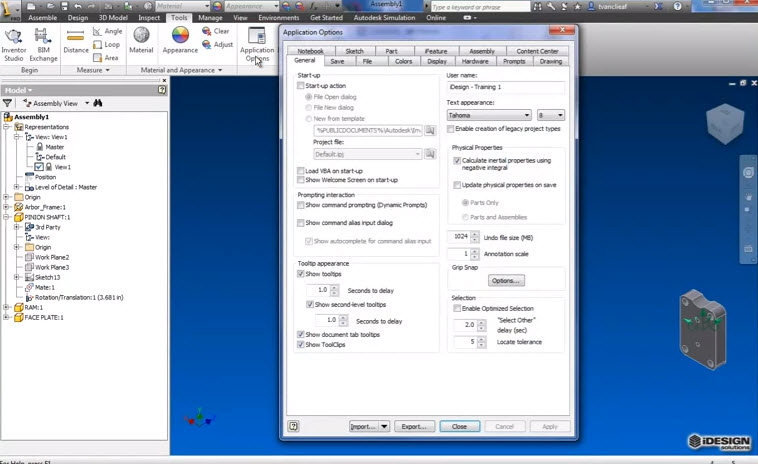Open the Tahoma font dropdown
This screenshot has height=464, width=758.
click(x=489, y=115)
